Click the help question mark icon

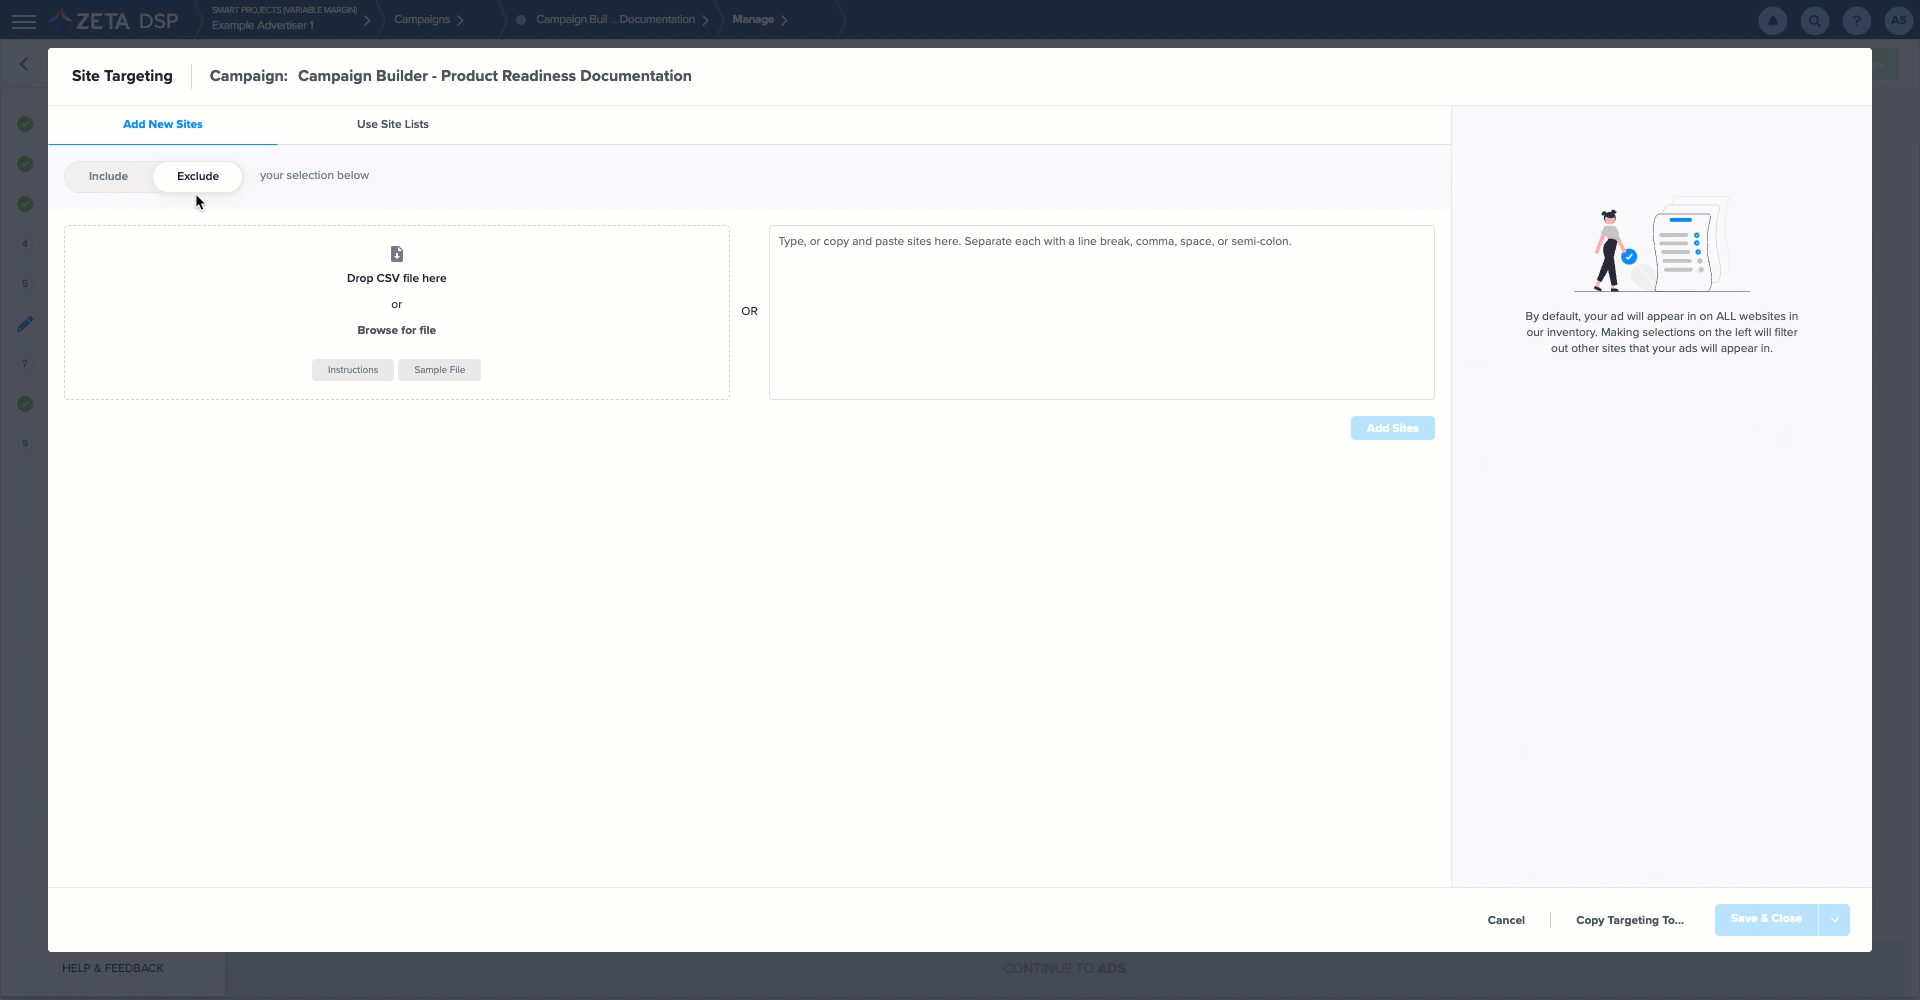coord(1857,20)
